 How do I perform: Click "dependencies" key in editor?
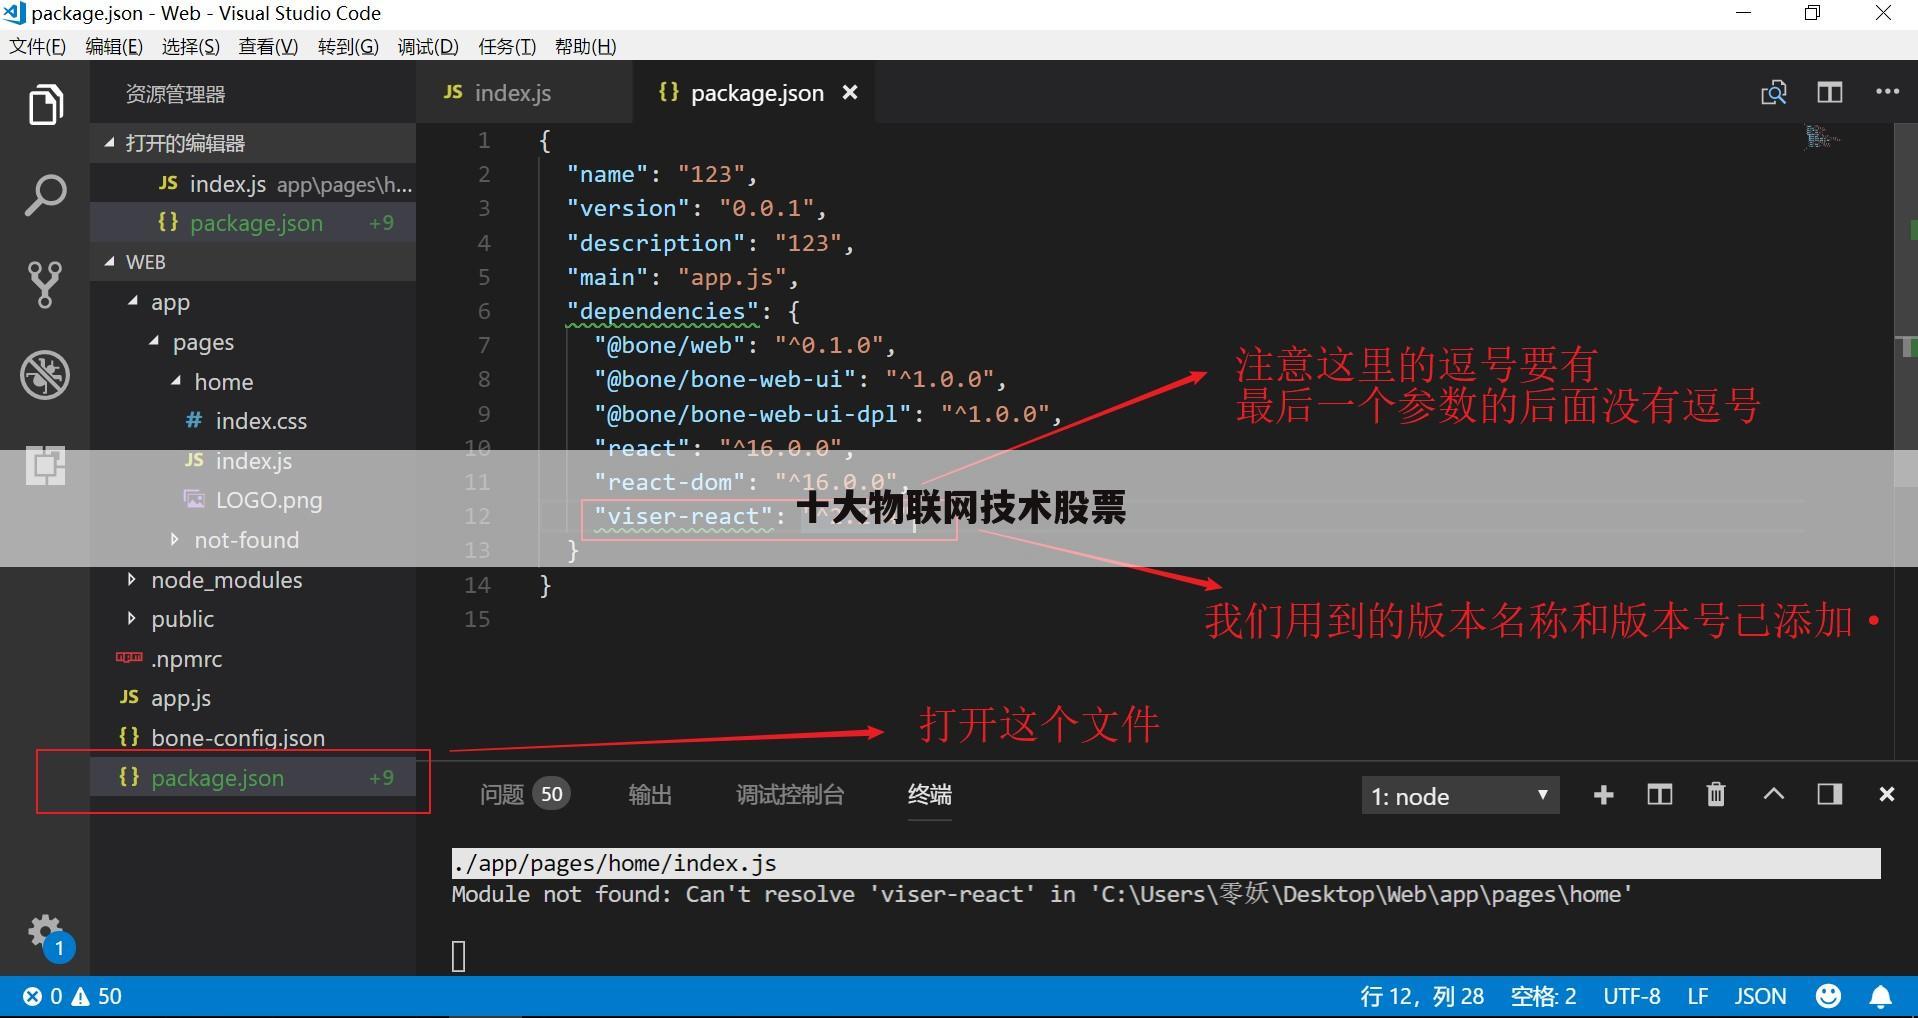[662, 312]
